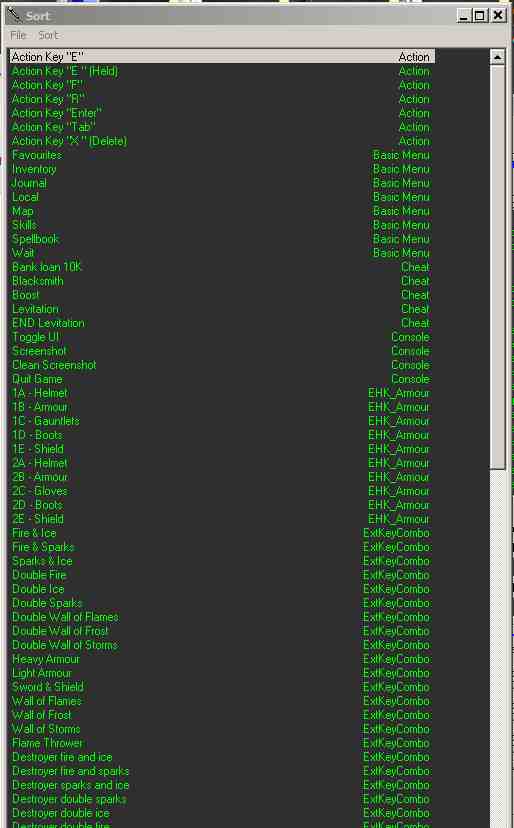Select the Bank loan 10K entry
The height and width of the screenshot is (828, 514).
(x=221, y=267)
